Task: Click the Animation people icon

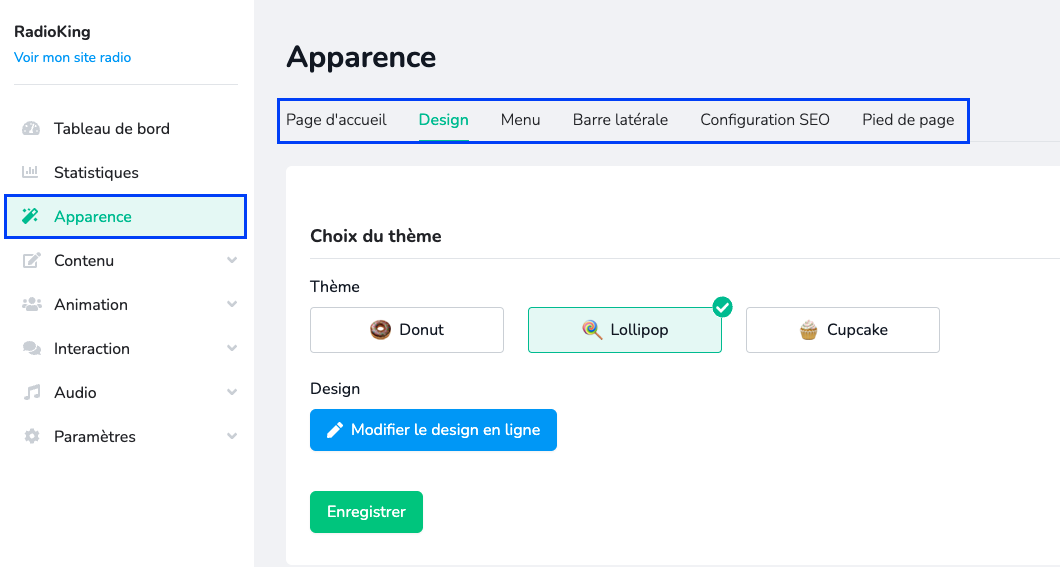Action: (31, 304)
